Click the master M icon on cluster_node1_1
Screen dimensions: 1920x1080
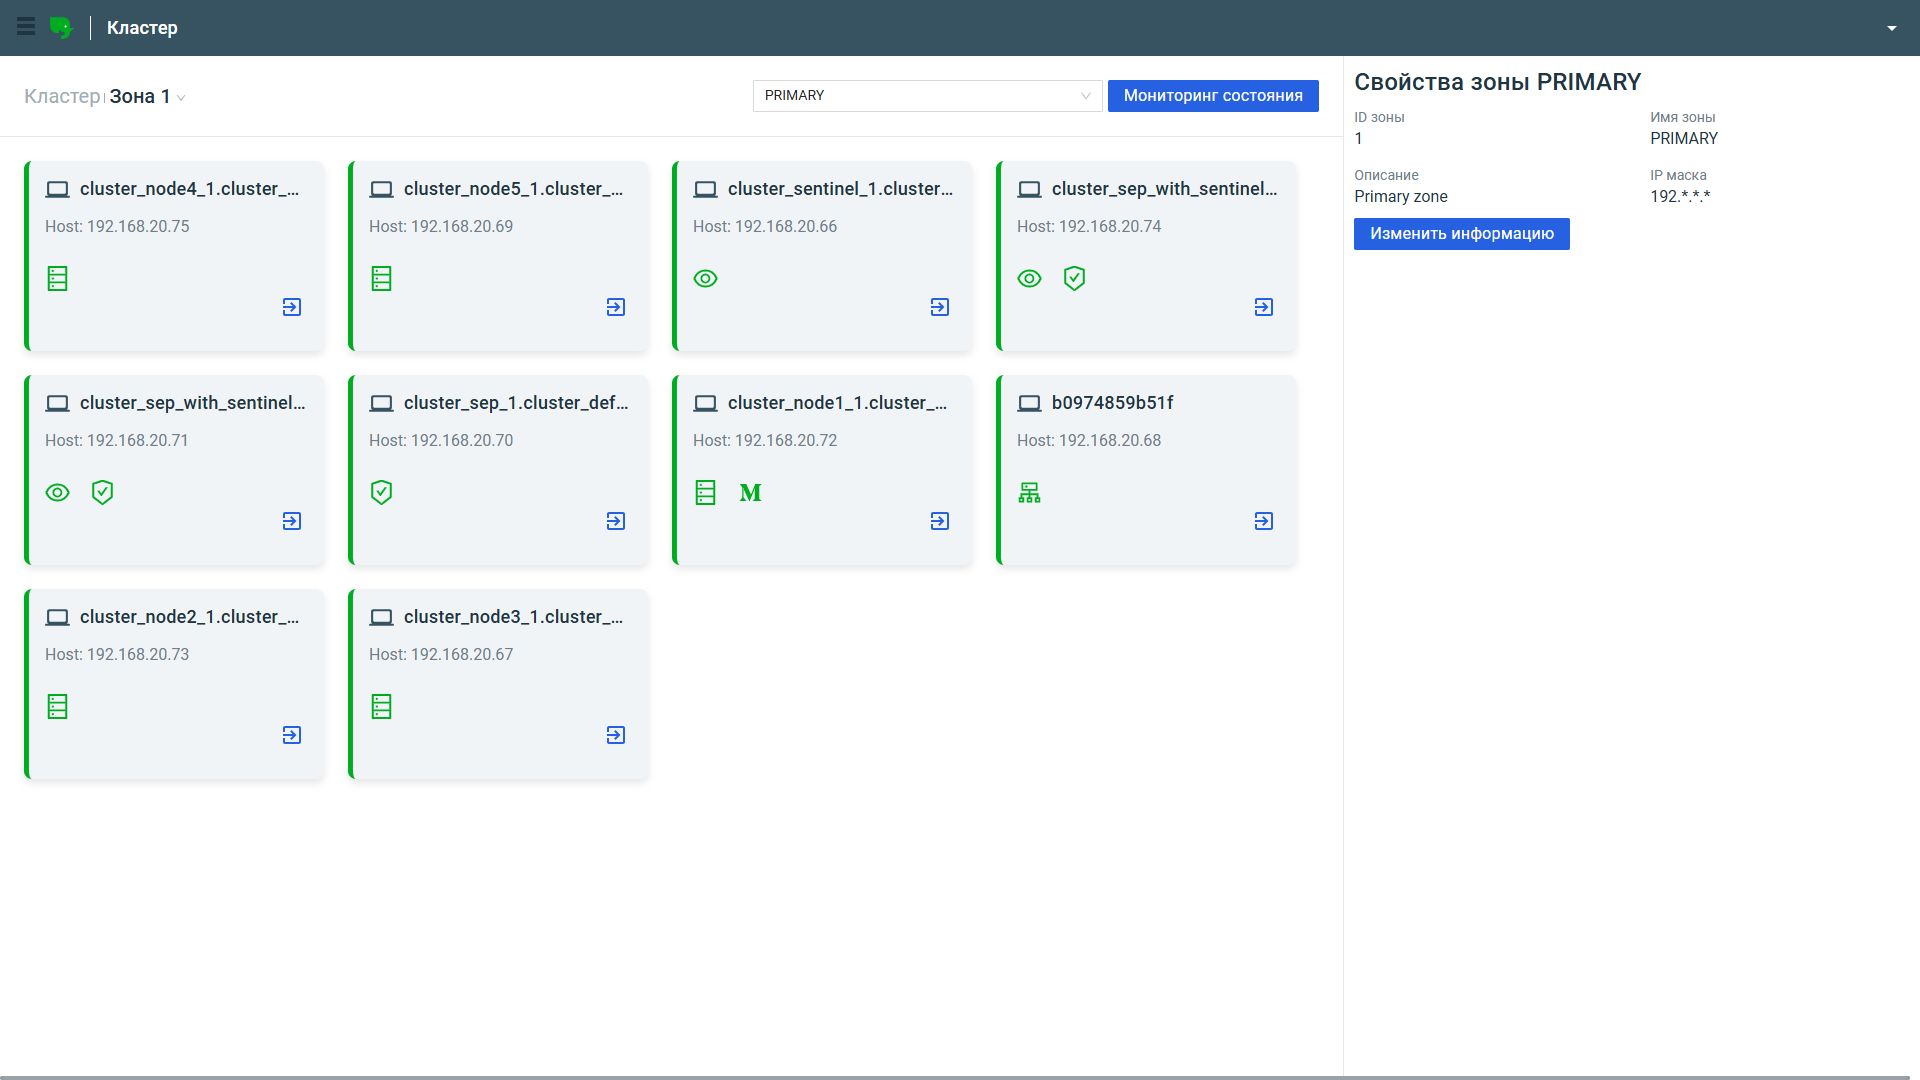[x=750, y=493]
